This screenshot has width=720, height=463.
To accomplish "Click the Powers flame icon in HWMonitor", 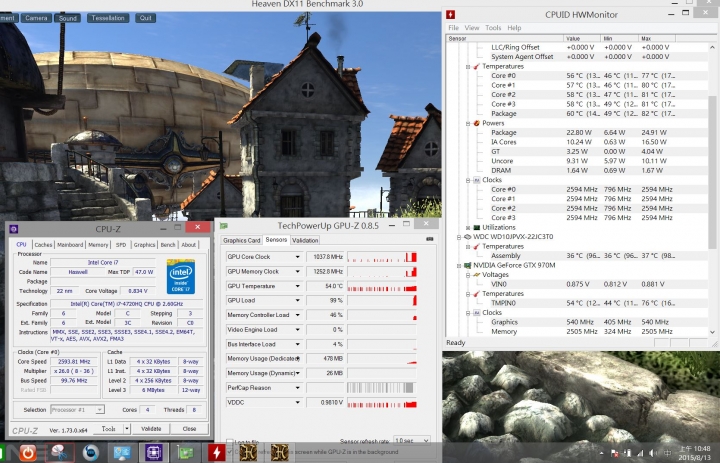I will 477,123.
